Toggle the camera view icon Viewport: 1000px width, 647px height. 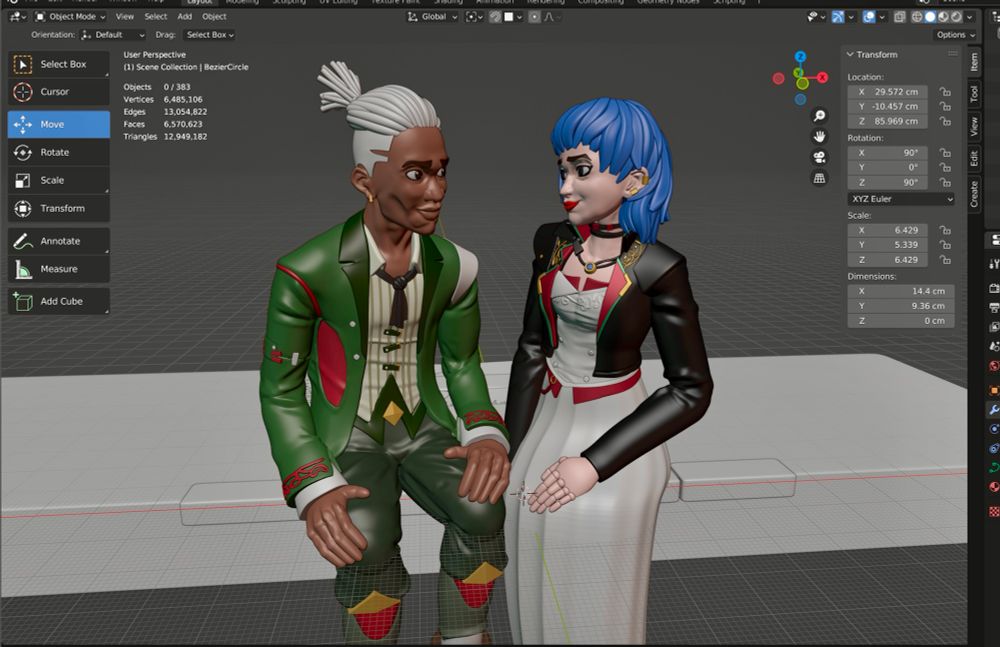point(820,157)
